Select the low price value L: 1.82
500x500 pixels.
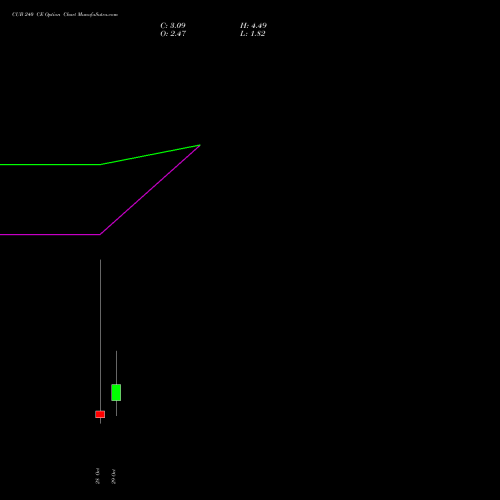click(x=253, y=34)
